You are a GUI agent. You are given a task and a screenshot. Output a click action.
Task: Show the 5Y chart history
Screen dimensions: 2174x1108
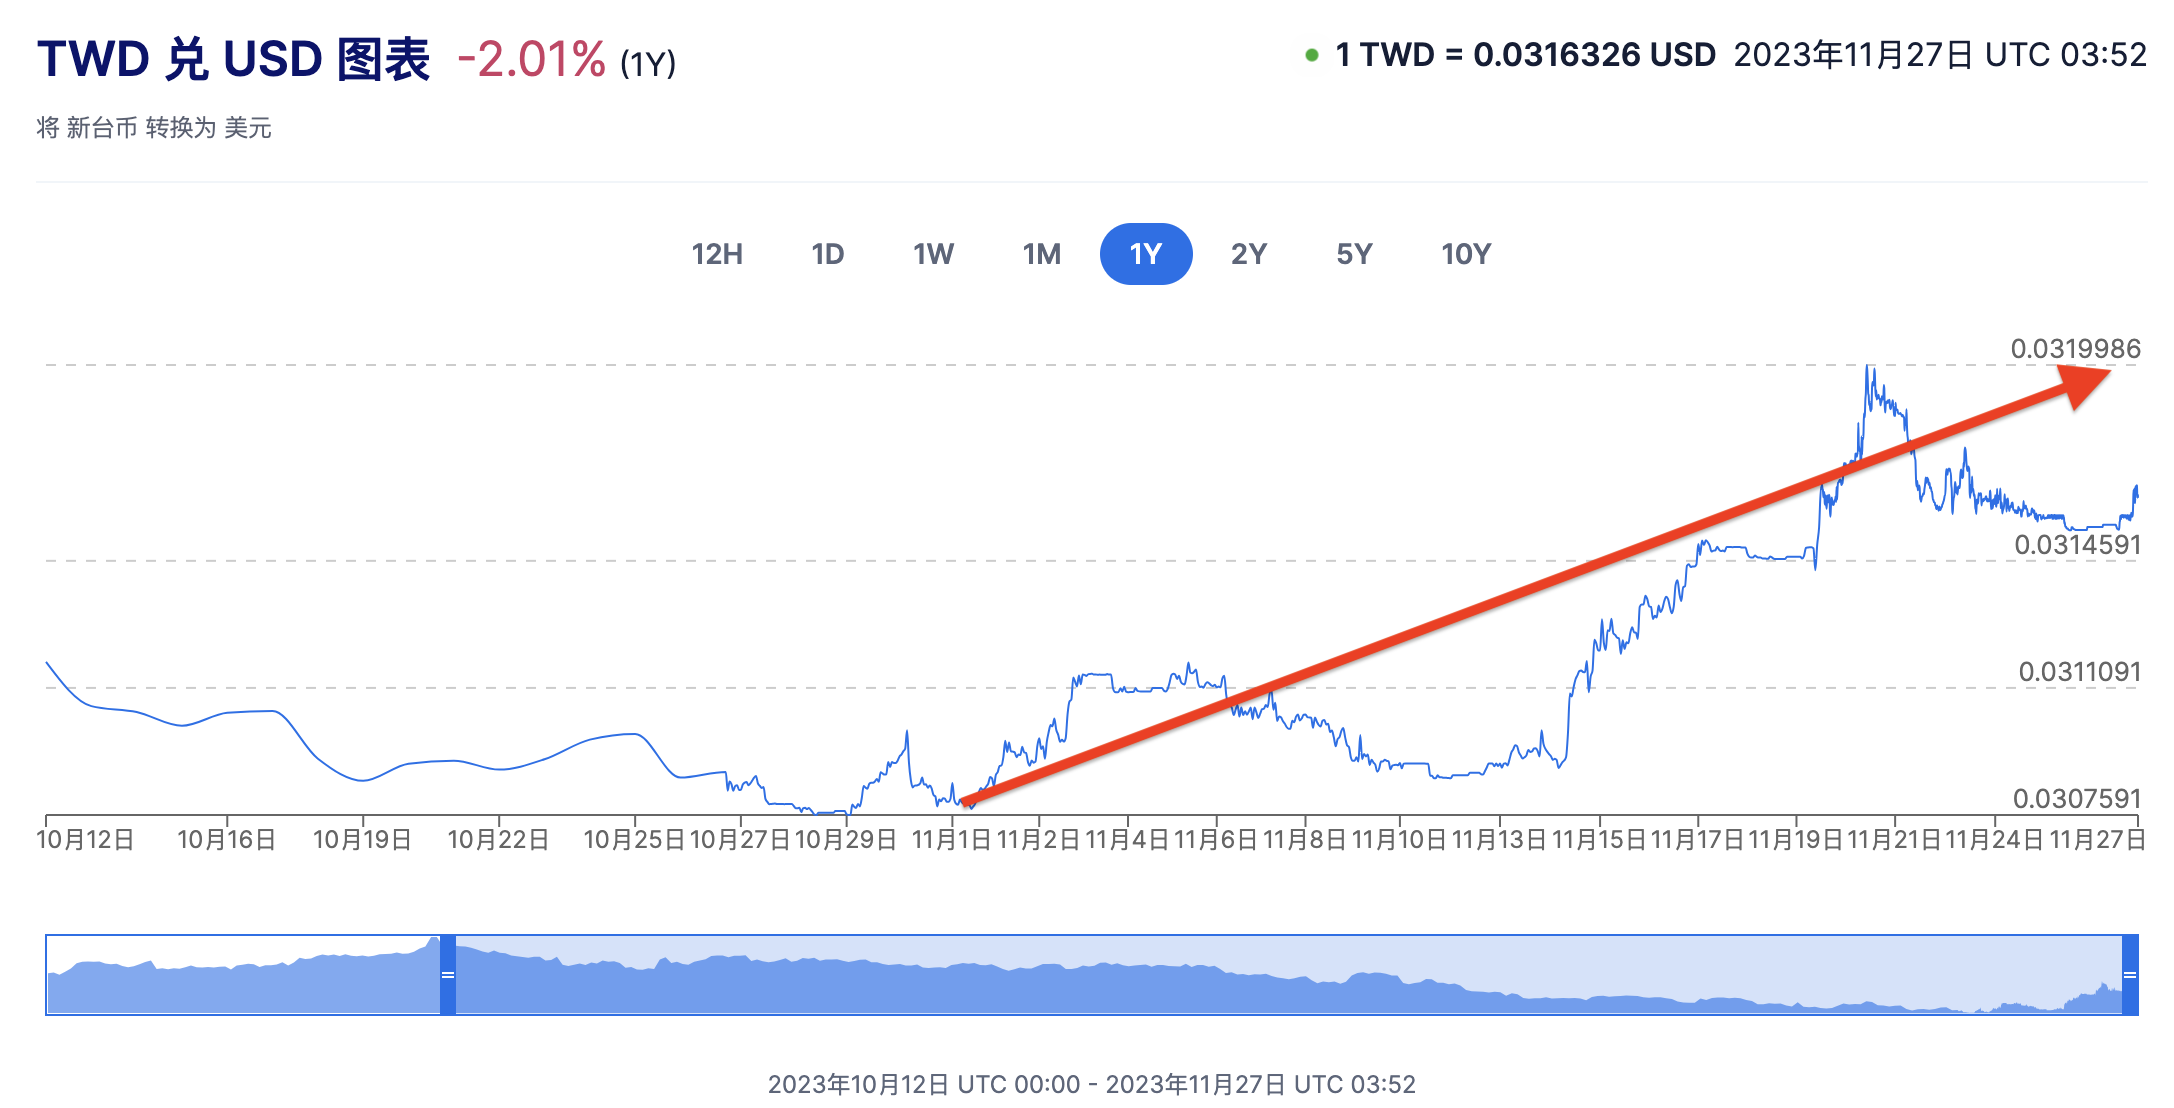[x=1354, y=254]
